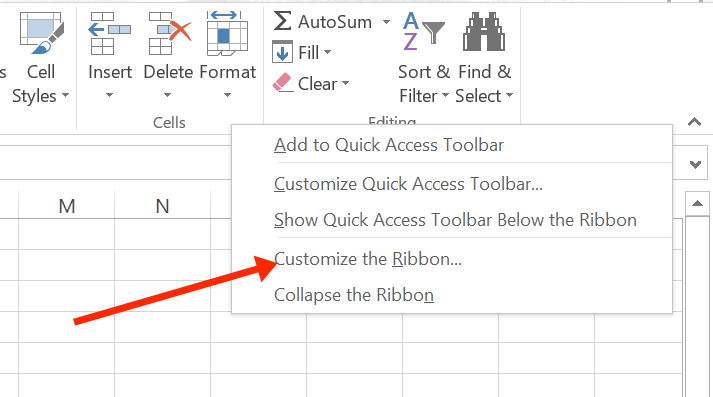The height and width of the screenshot is (397, 713).
Task: Click the Clear eraser icon
Action: [282, 83]
